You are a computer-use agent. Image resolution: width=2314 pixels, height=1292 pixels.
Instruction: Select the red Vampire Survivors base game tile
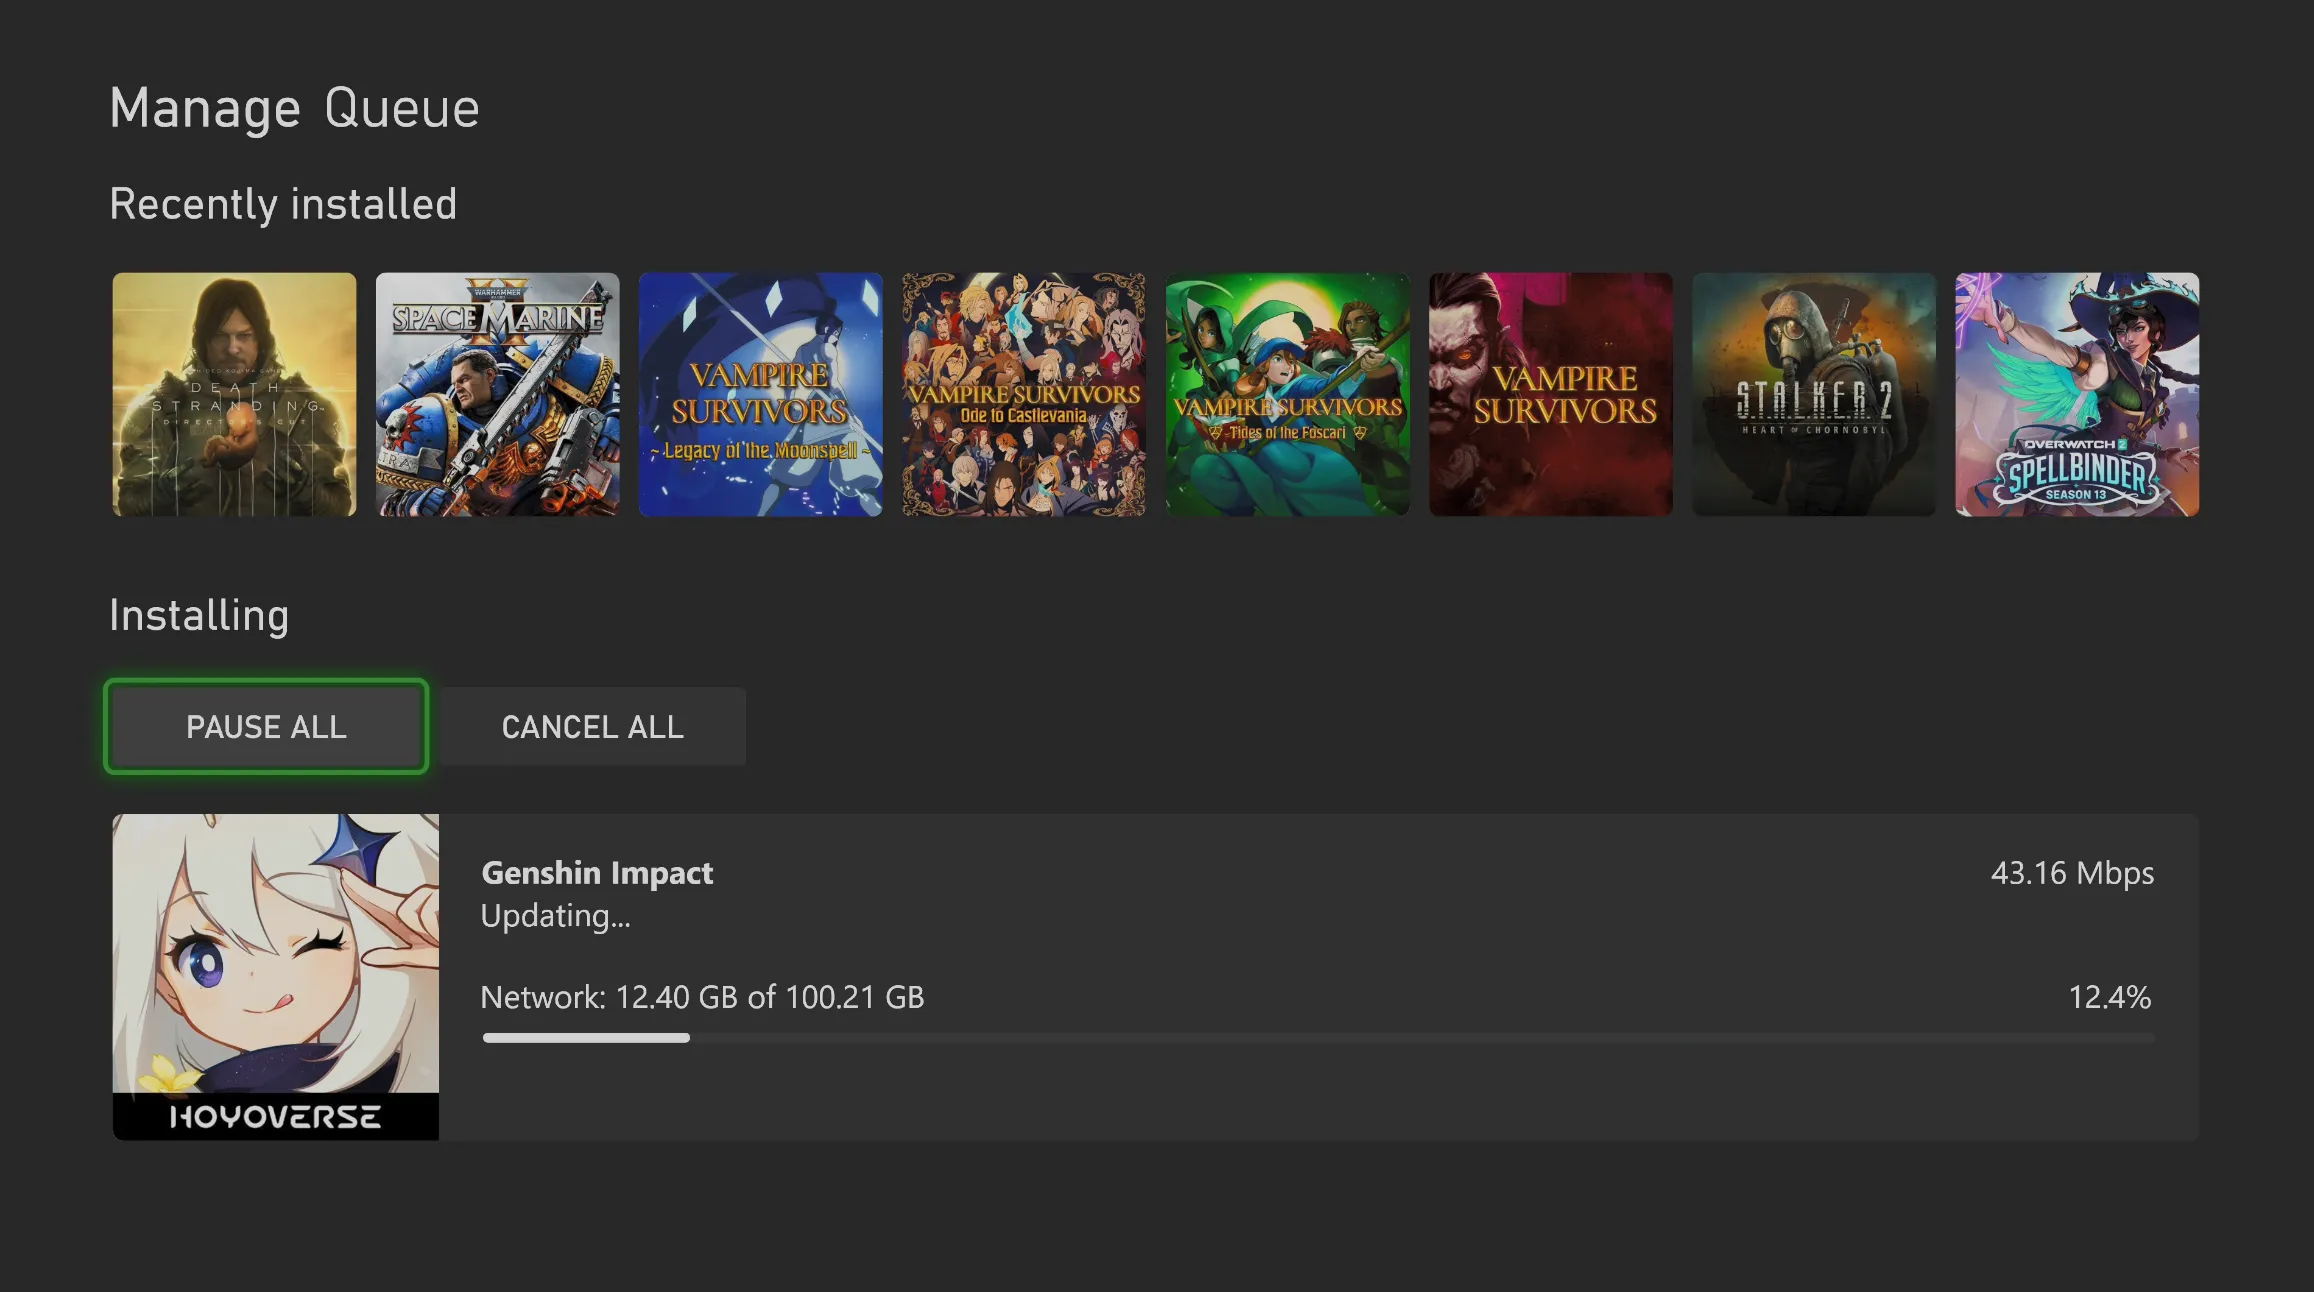[1550, 395]
